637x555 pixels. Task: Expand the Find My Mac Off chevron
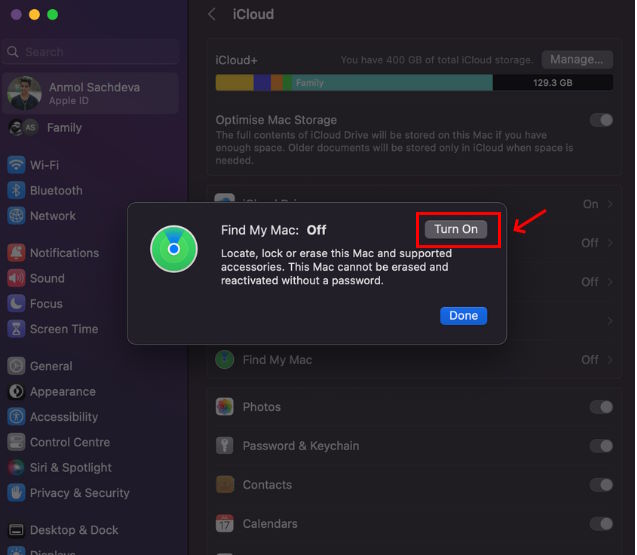pos(610,360)
